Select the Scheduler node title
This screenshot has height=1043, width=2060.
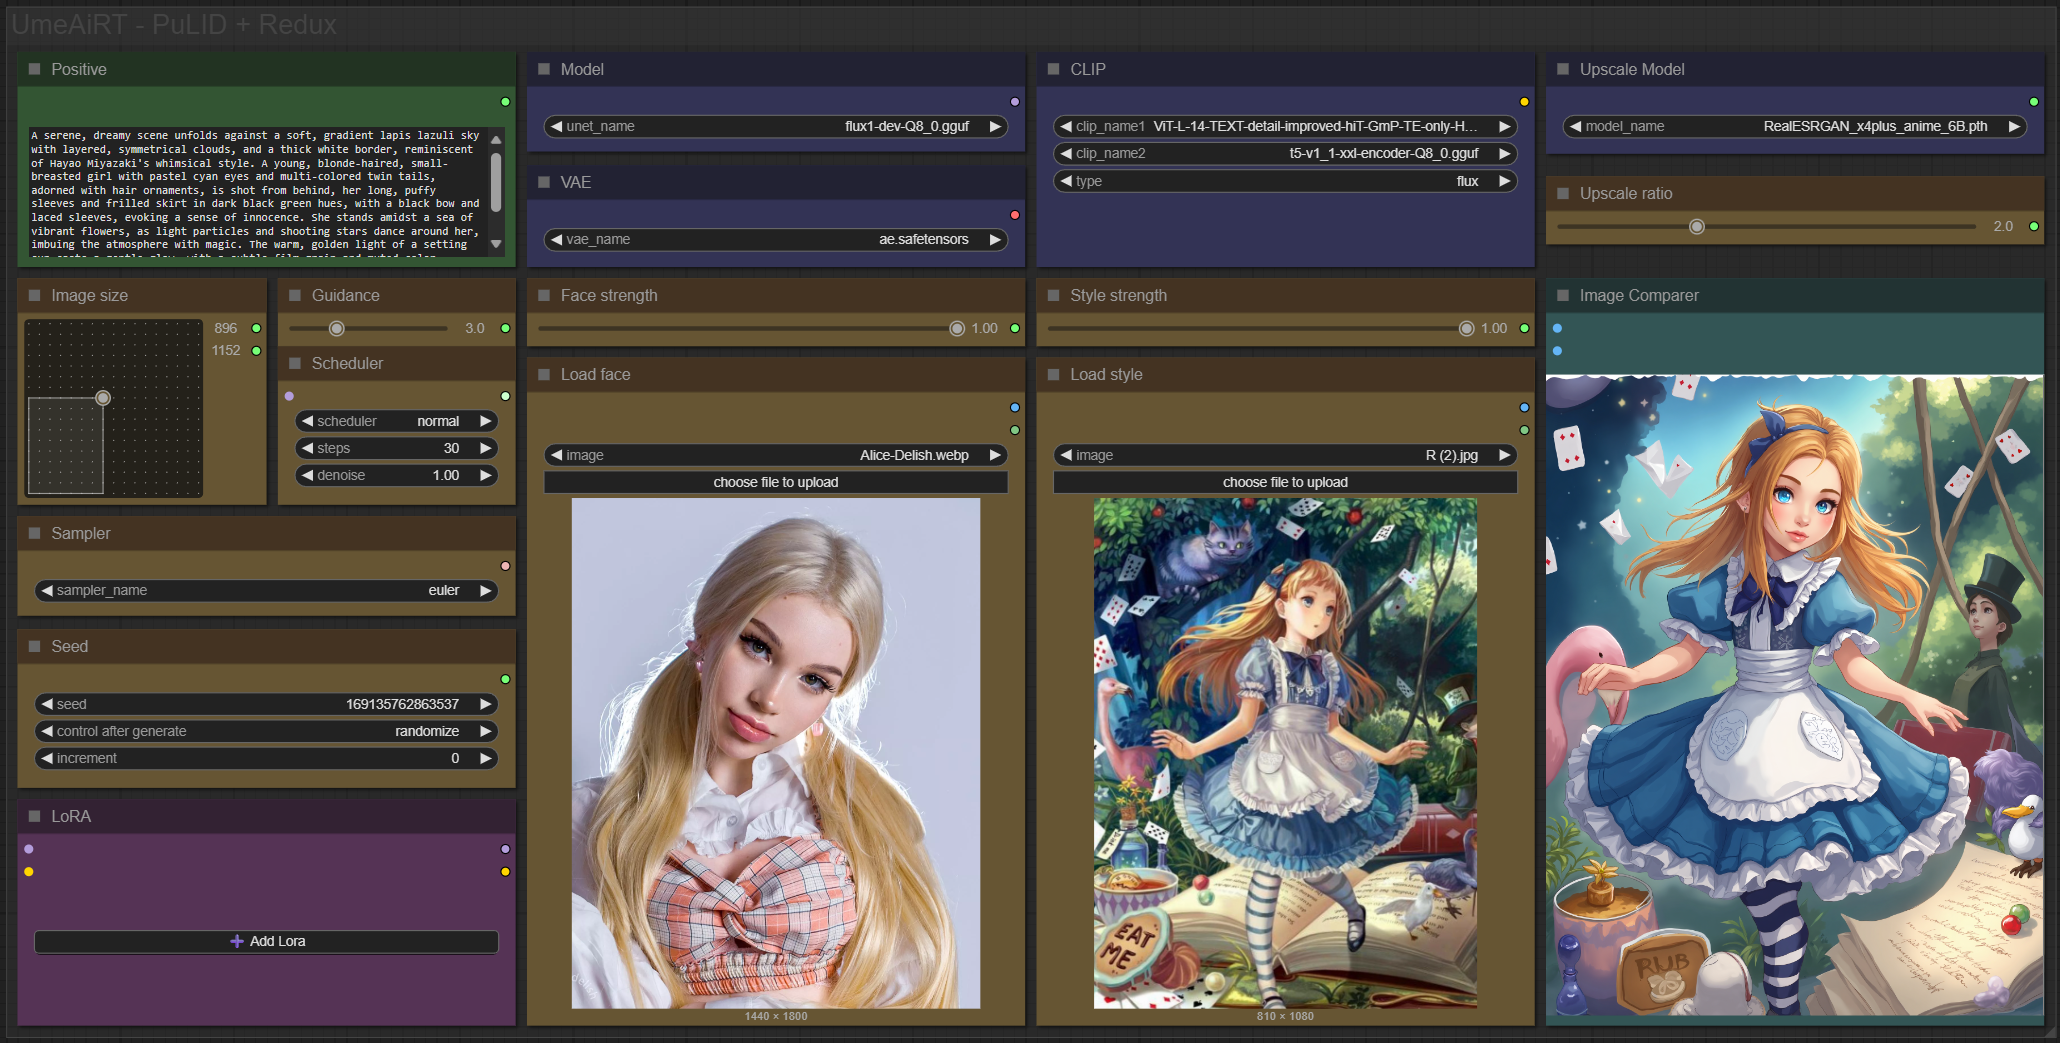click(347, 363)
